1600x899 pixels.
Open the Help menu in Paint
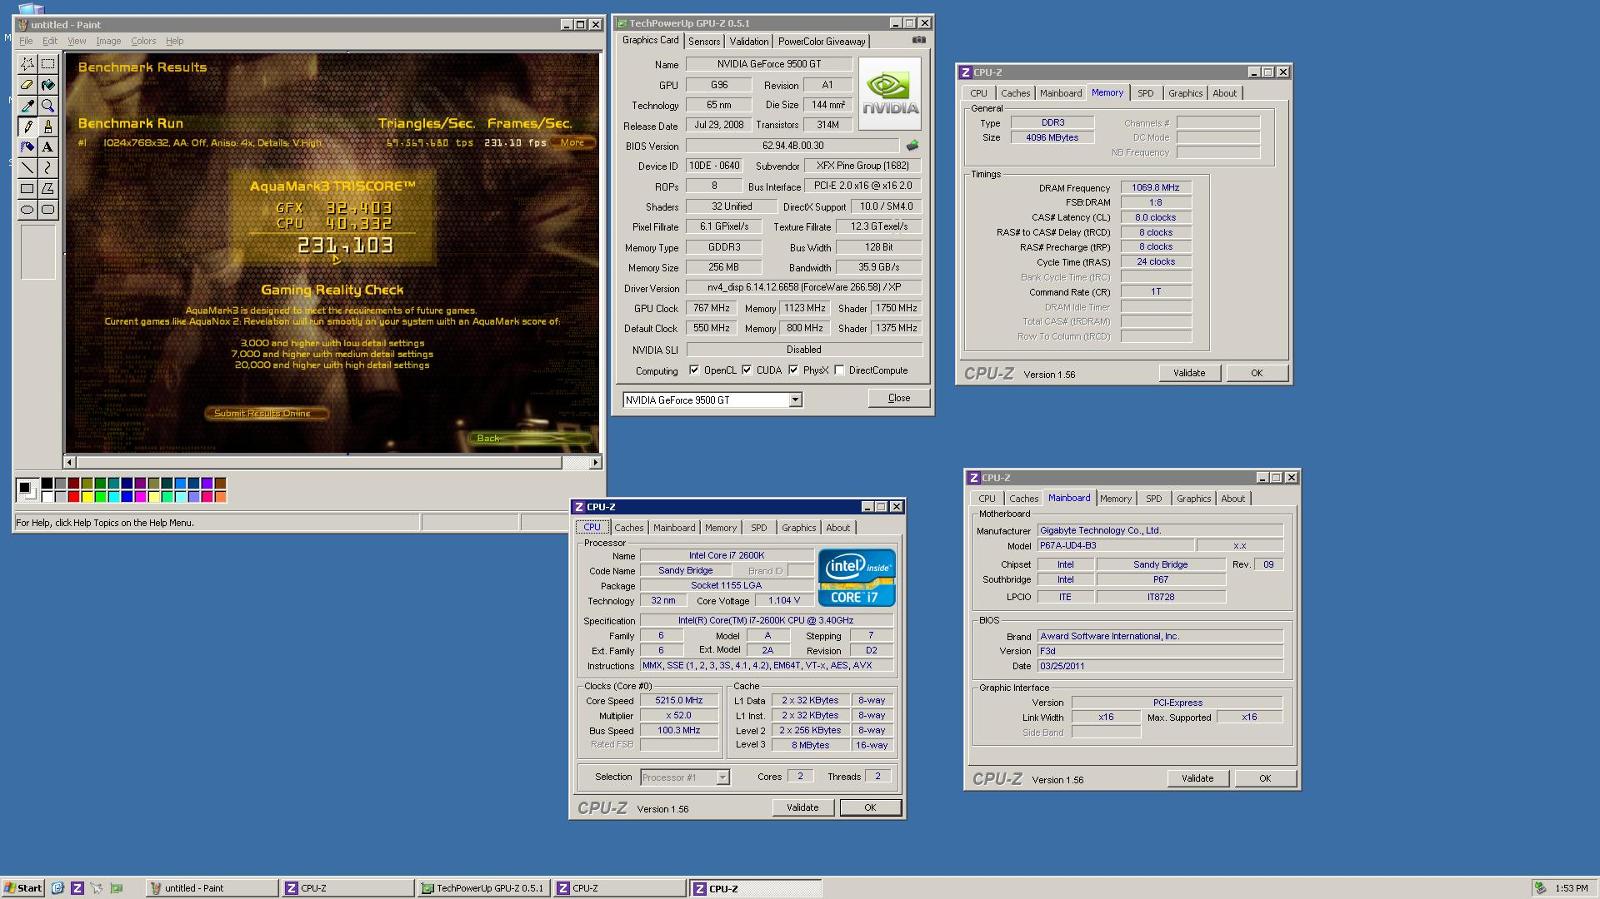(174, 41)
